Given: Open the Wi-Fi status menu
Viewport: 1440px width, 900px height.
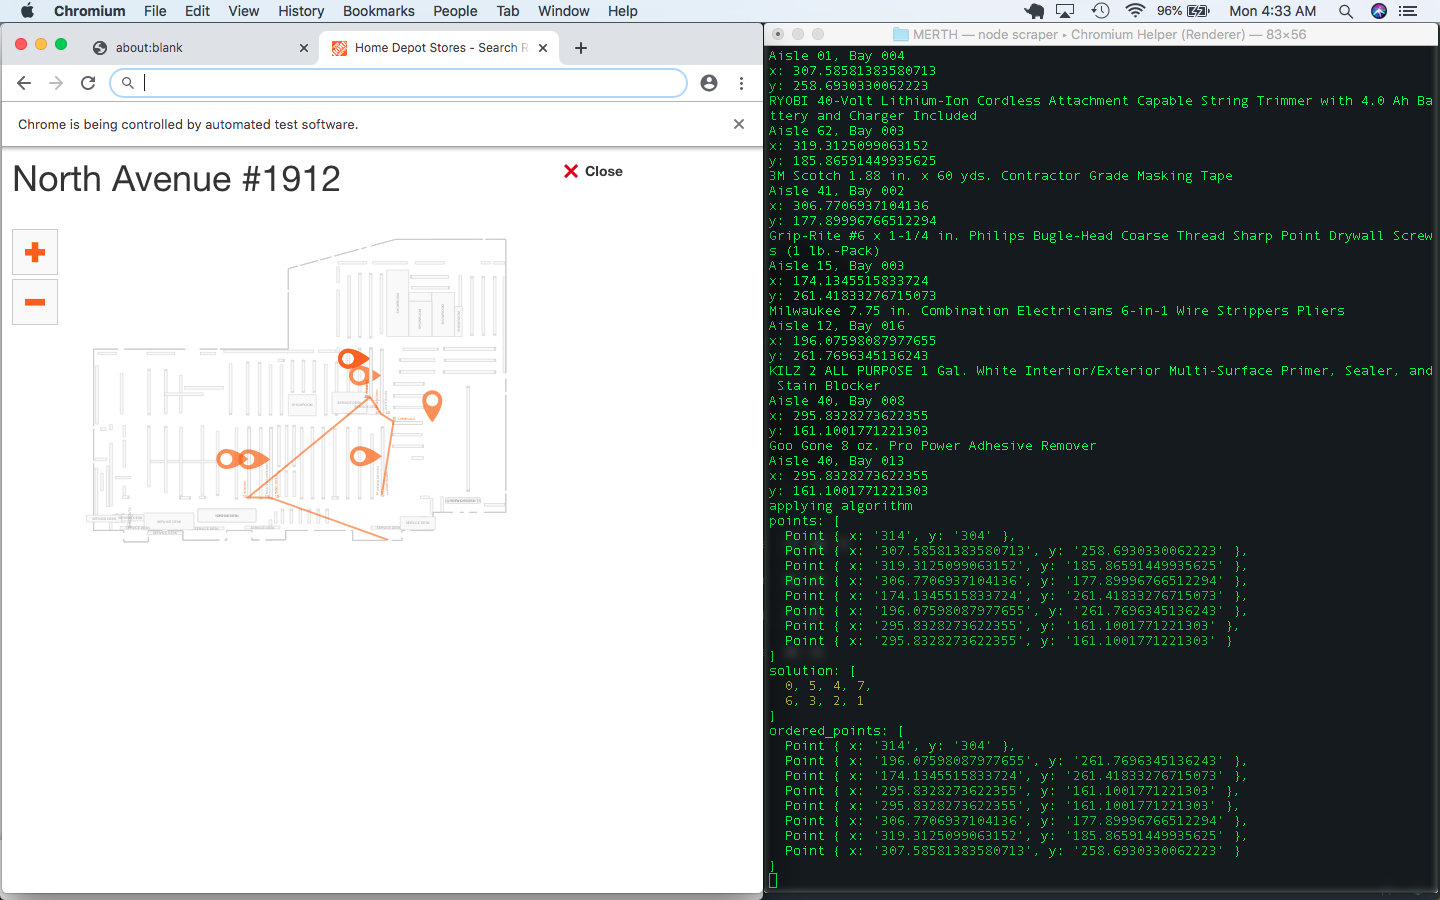Looking at the screenshot, I should coord(1135,11).
